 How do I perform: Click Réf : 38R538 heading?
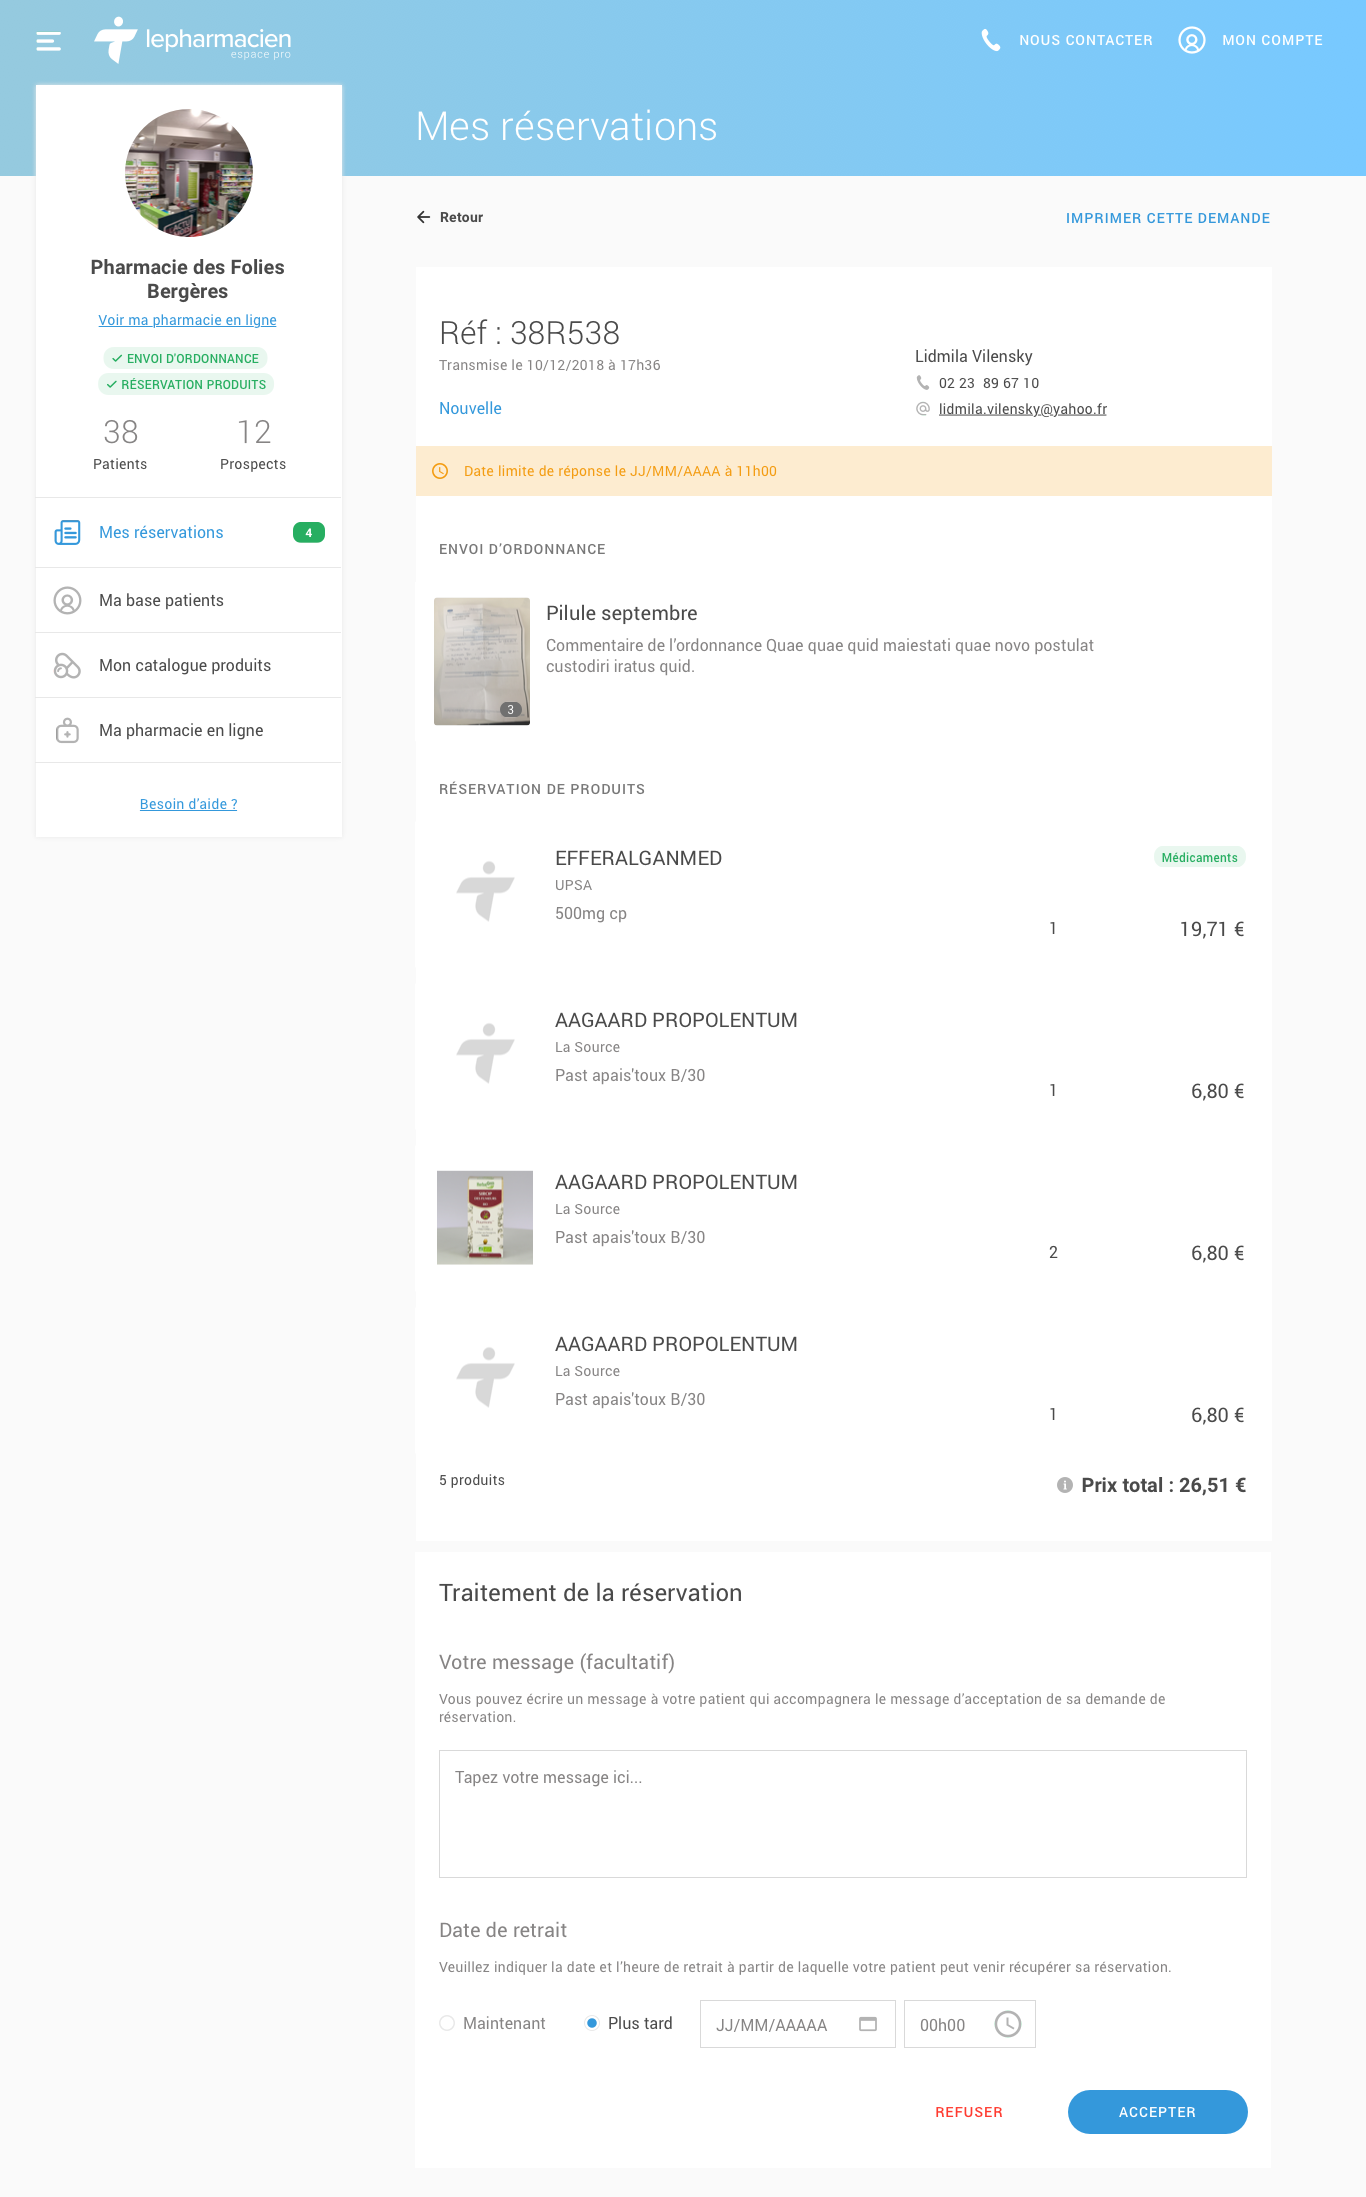coord(529,333)
